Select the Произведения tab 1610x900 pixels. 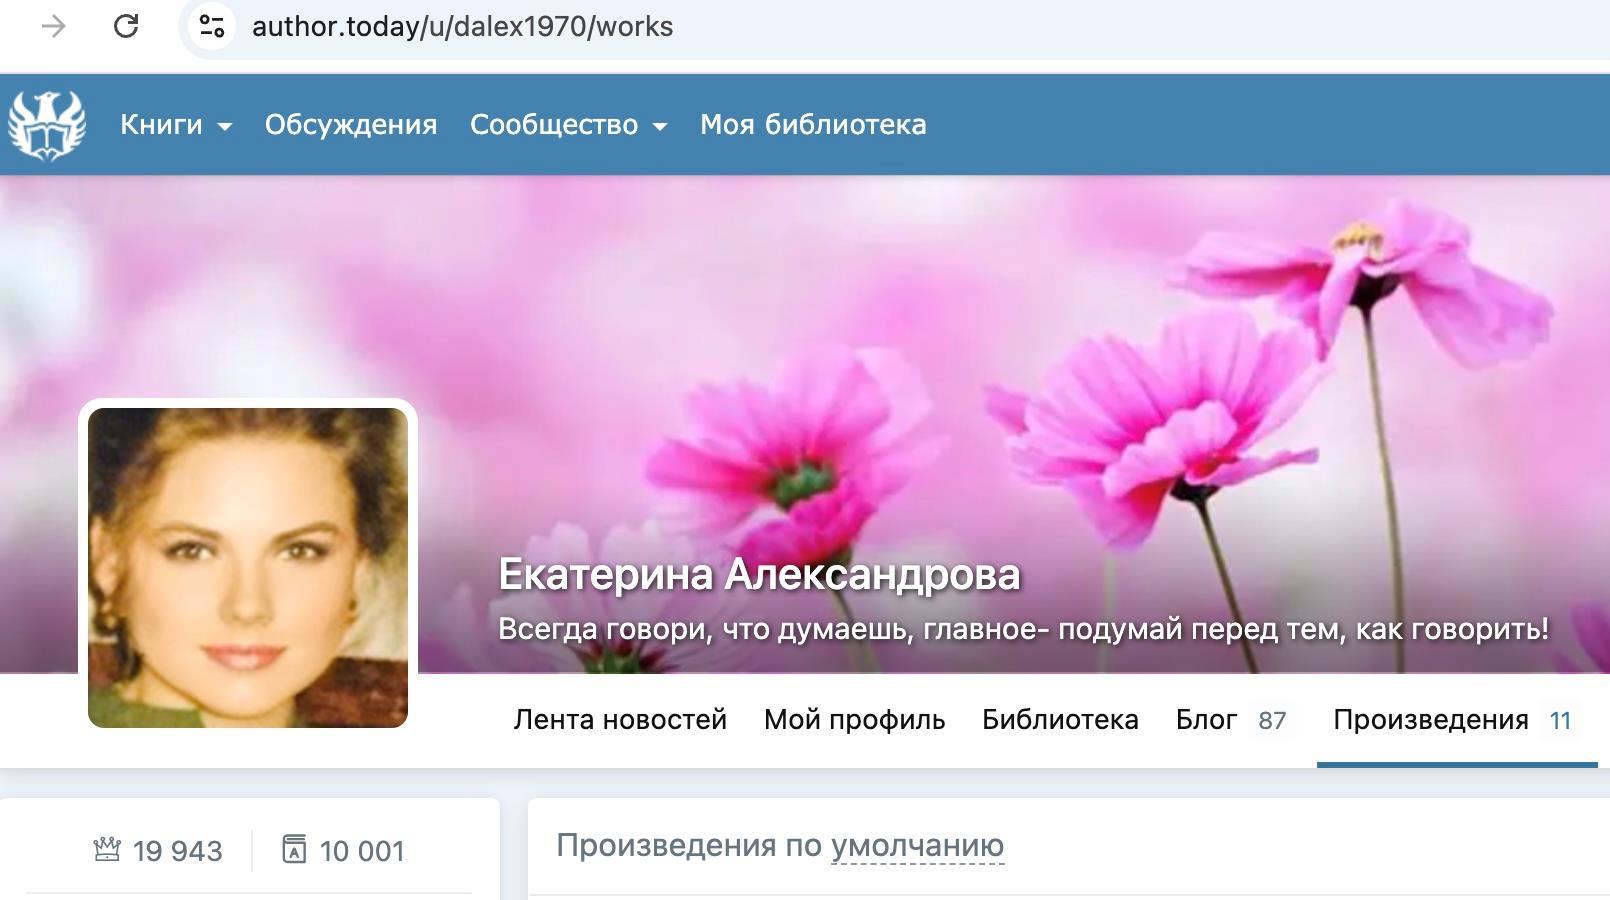[x=1431, y=720]
